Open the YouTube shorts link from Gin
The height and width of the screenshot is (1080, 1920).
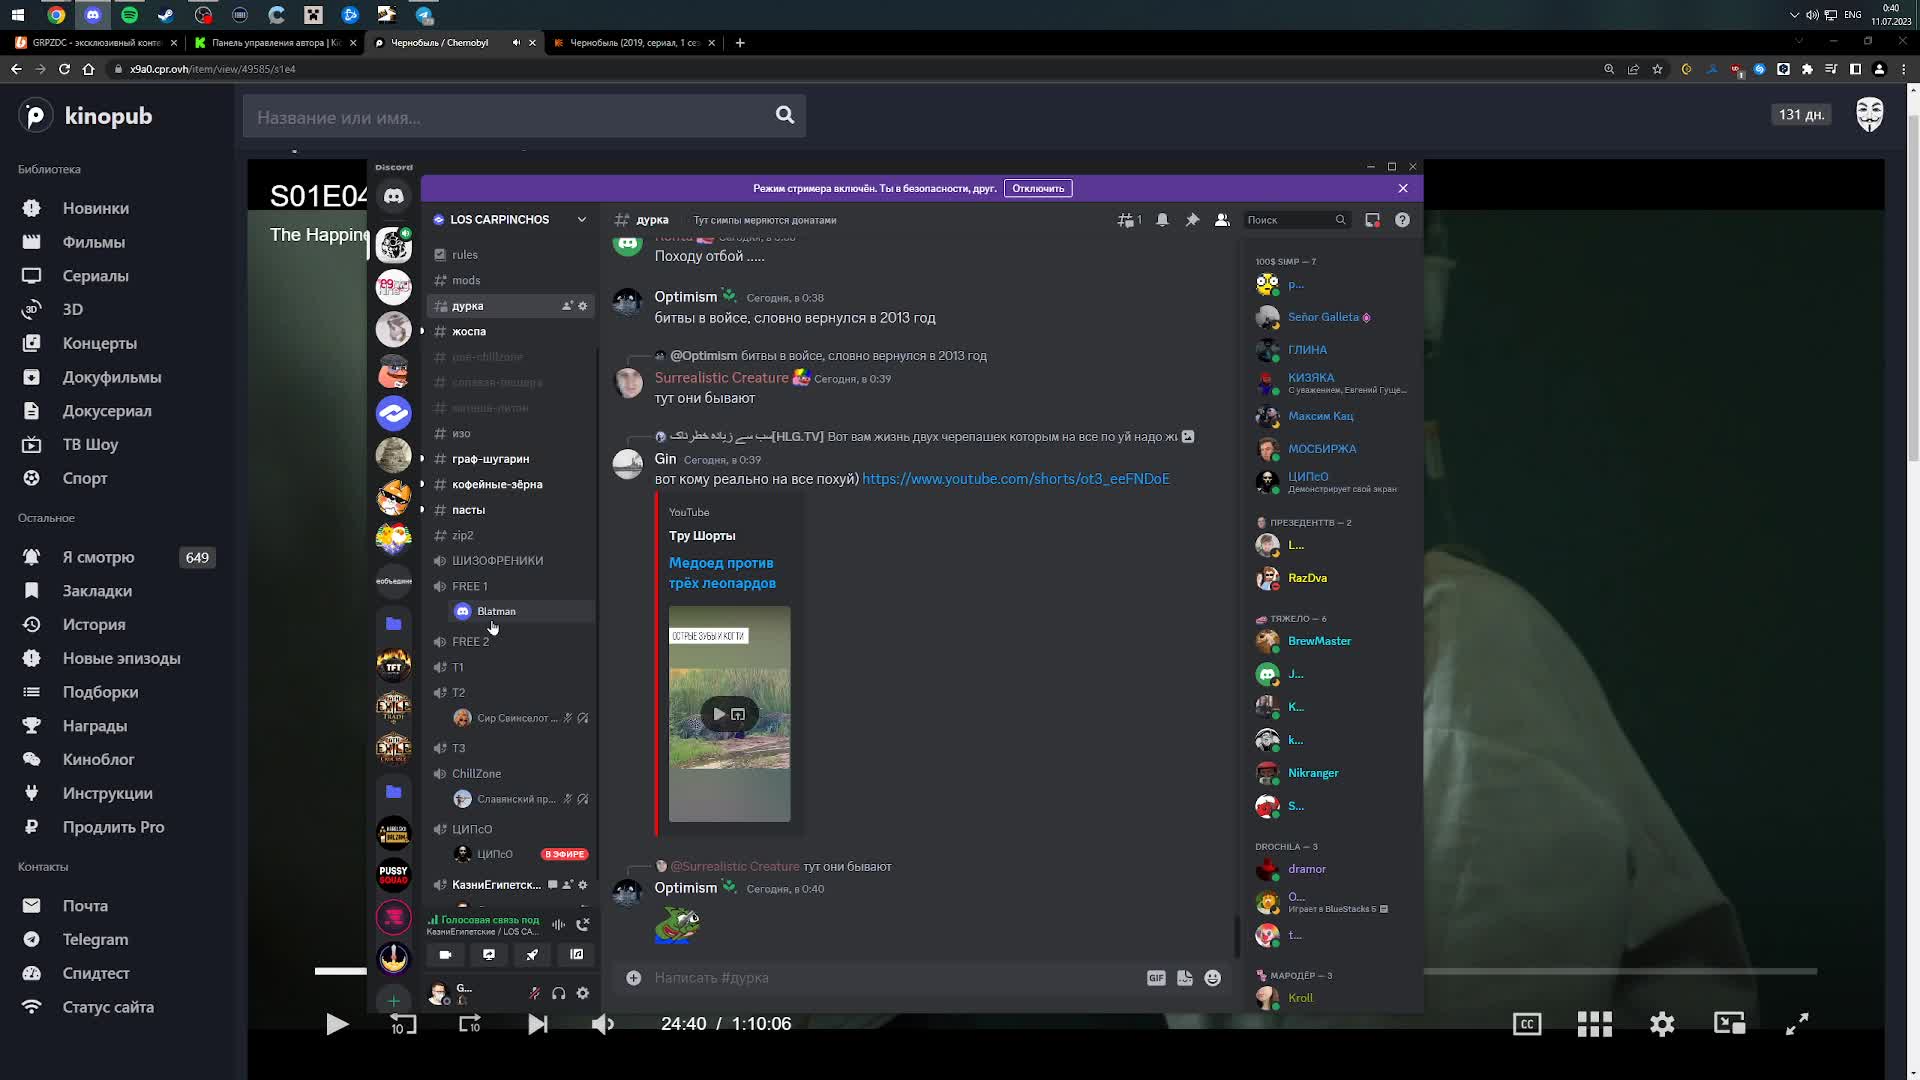1015,479
